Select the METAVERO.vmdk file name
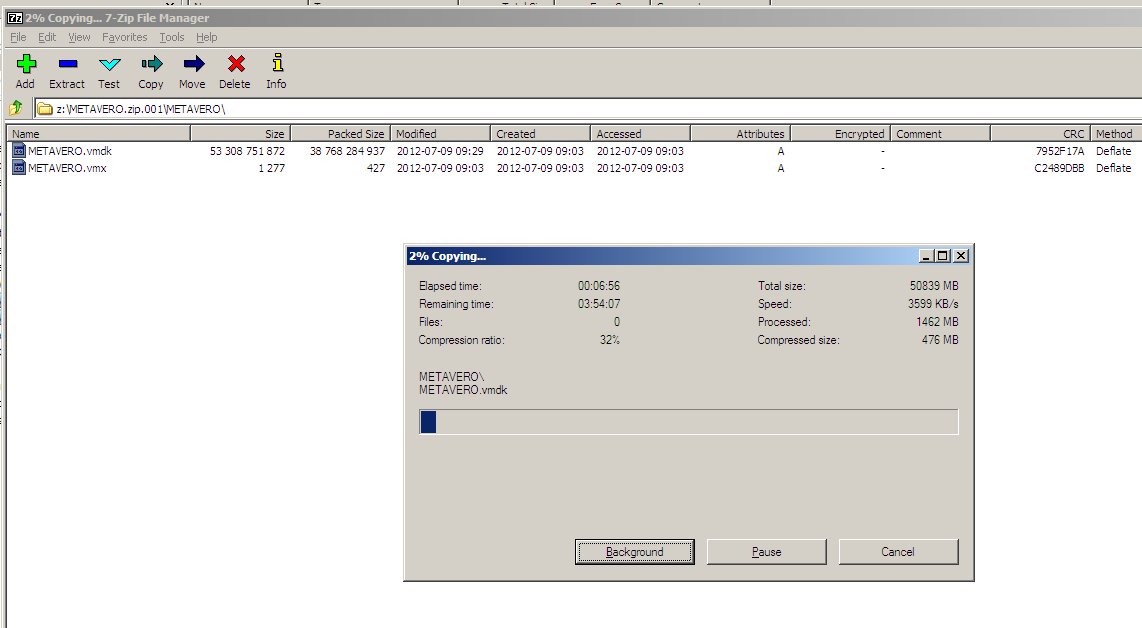This screenshot has width=1142, height=628. point(70,151)
